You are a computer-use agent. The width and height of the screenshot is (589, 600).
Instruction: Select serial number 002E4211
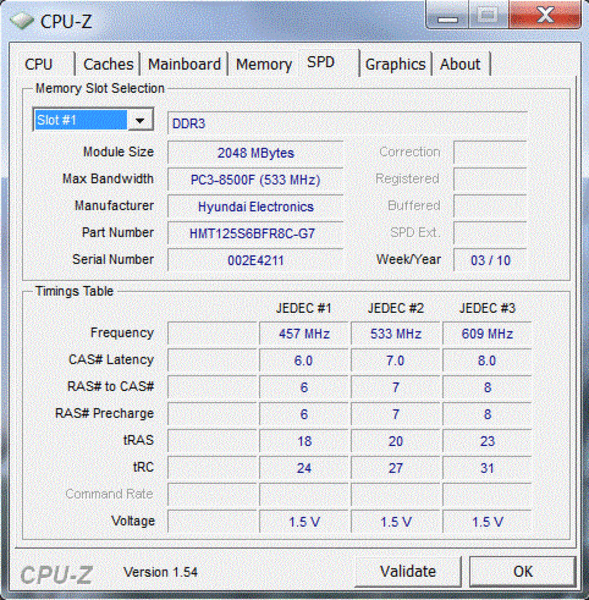pos(255,260)
